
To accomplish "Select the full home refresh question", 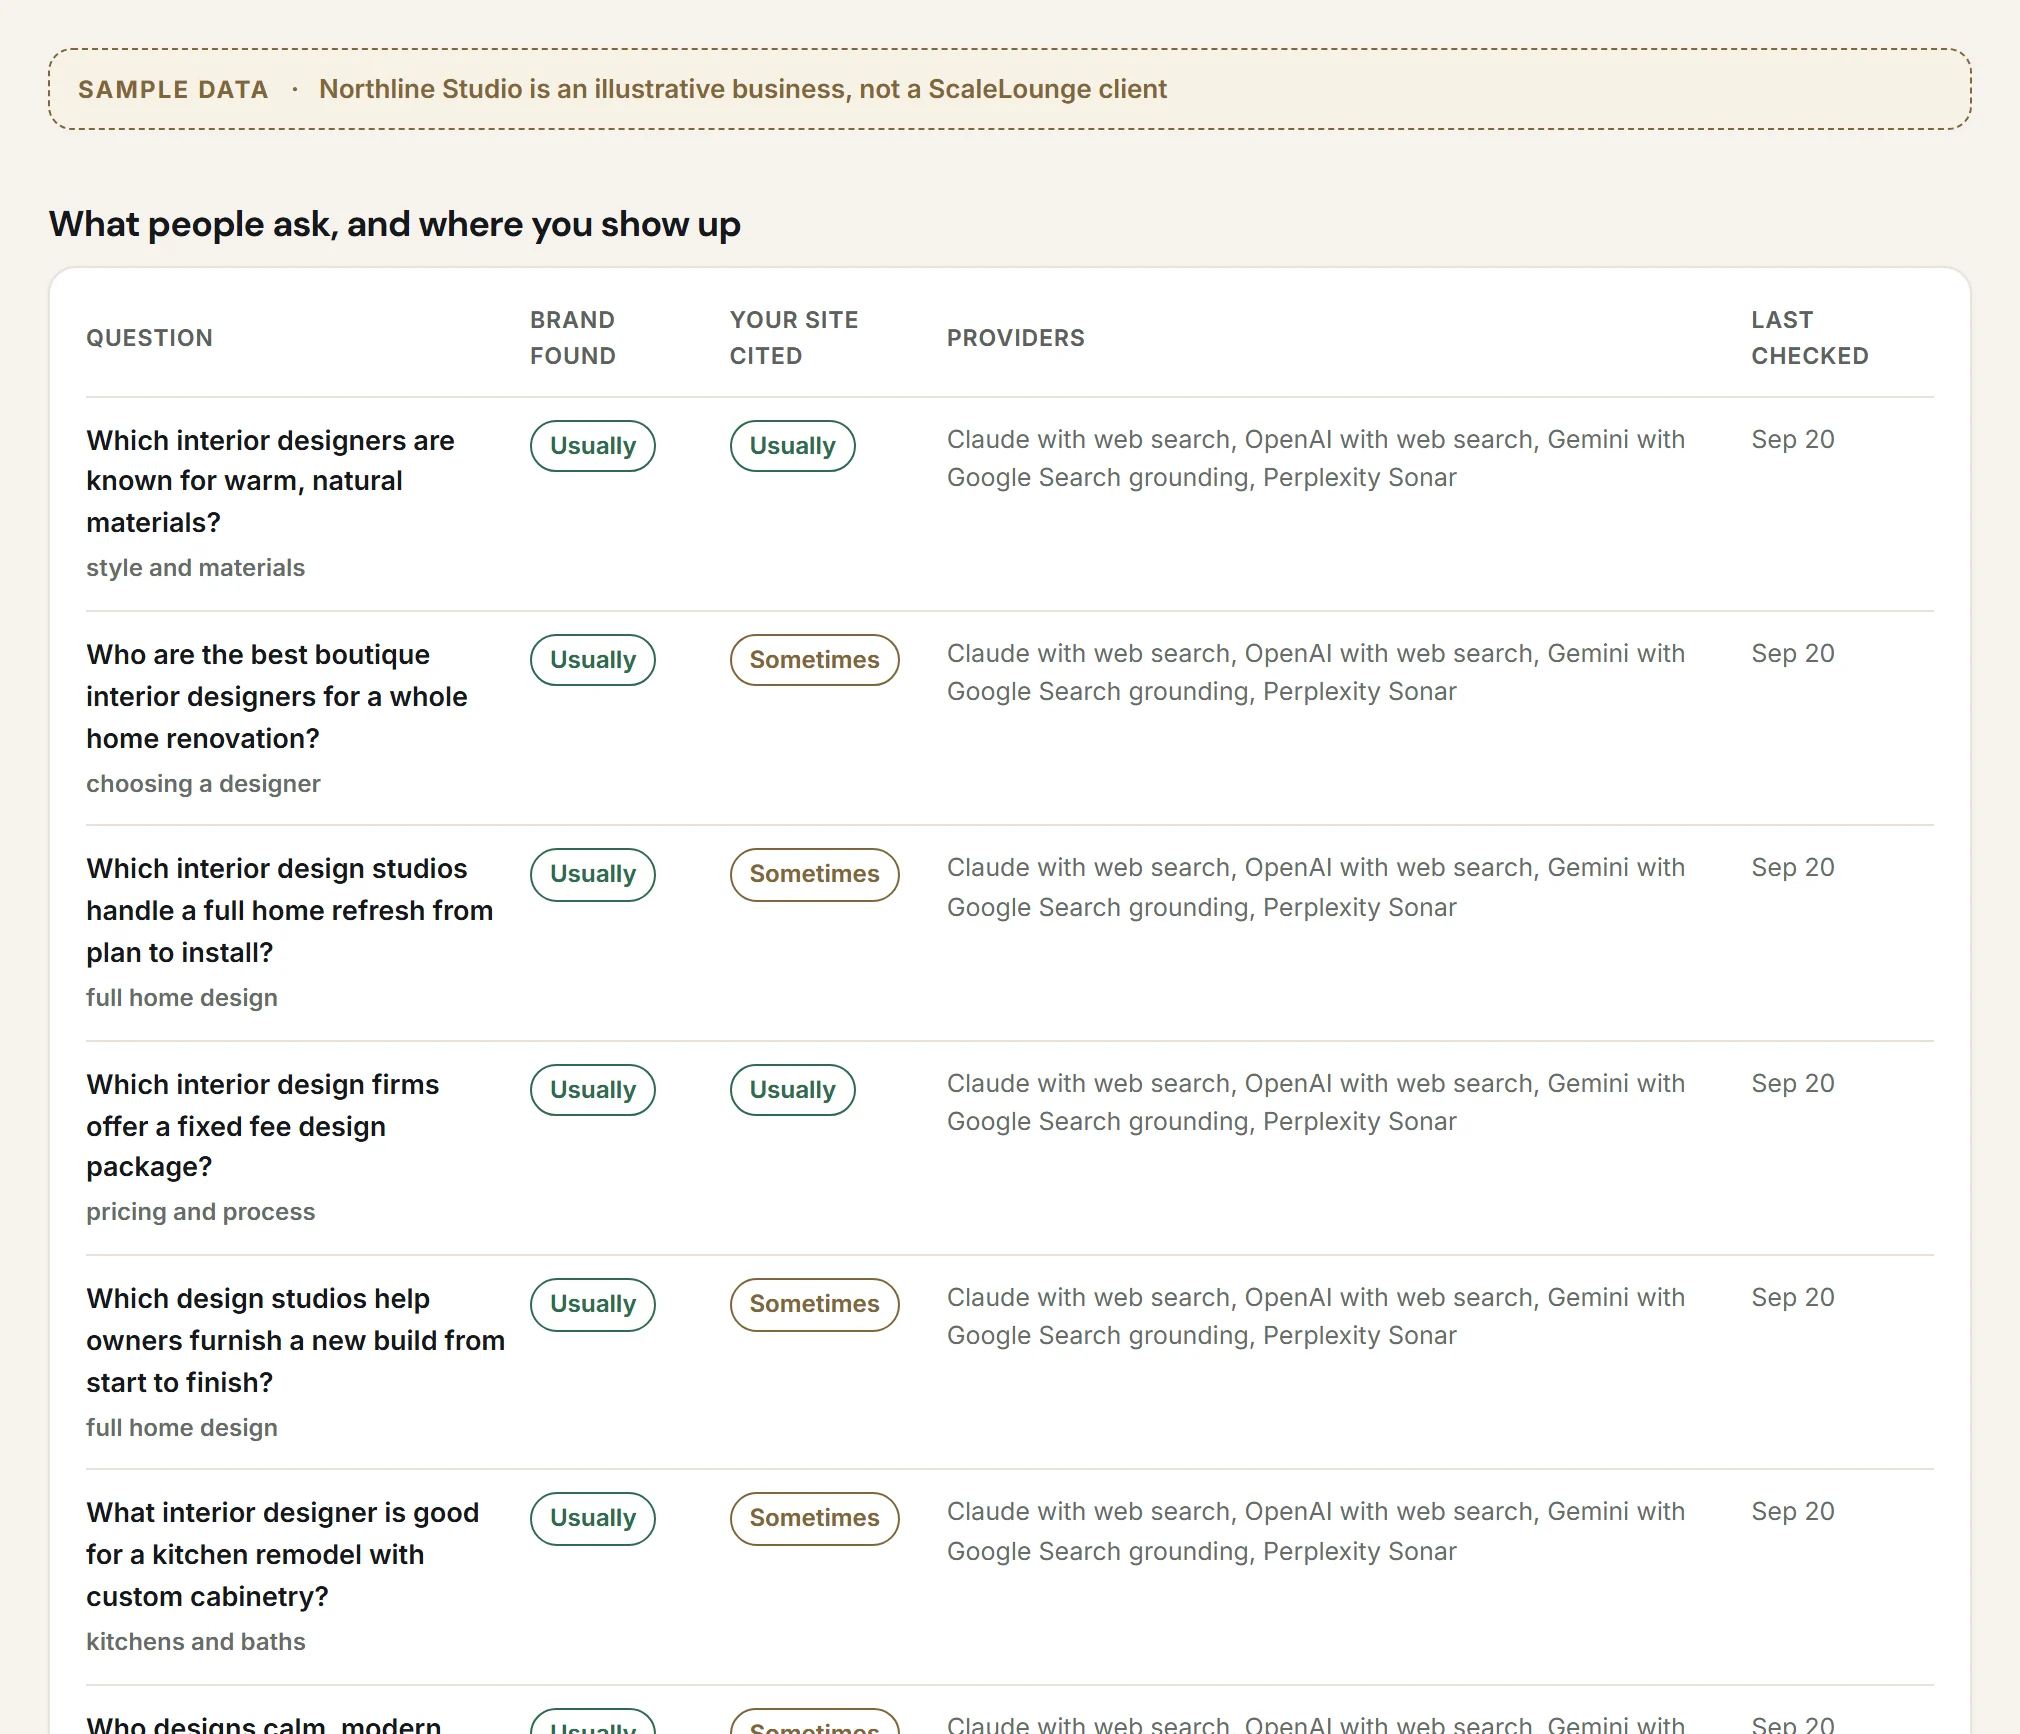I will coord(290,910).
